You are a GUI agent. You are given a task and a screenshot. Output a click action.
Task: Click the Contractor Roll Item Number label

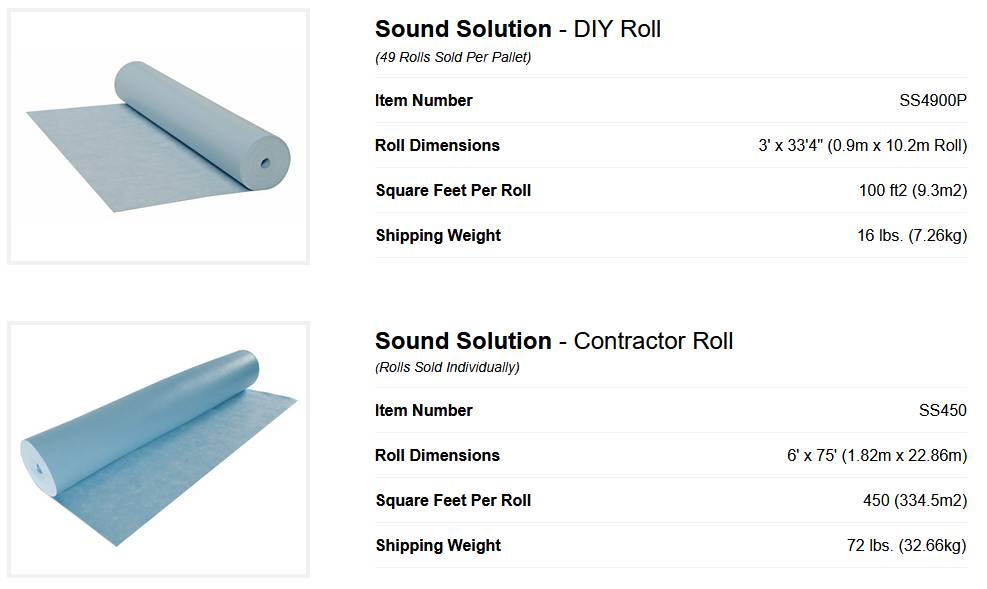423,410
